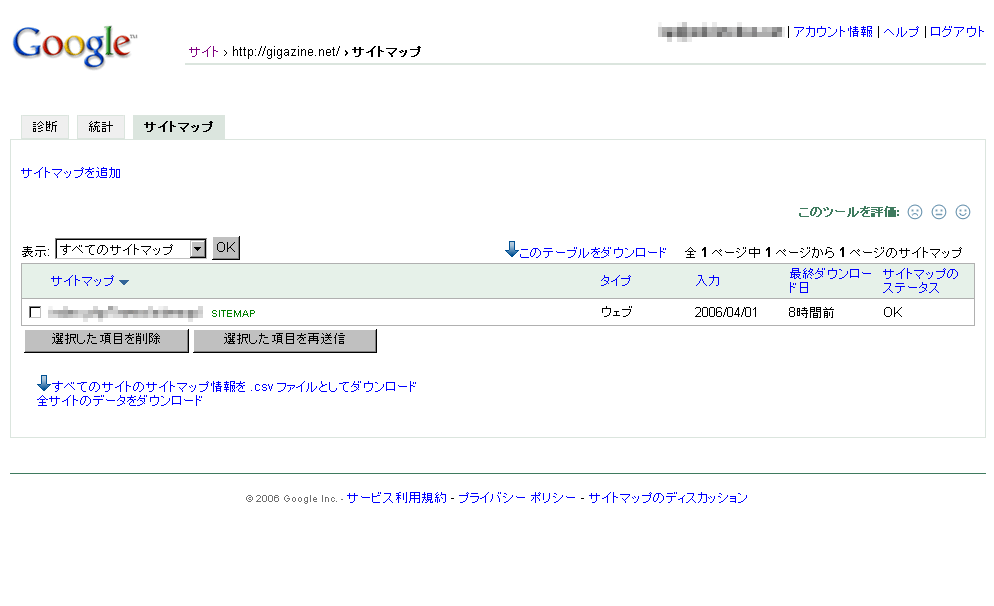Click the 選択した項目を再送信 button
The image size is (994, 606).
[x=285, y=340]
